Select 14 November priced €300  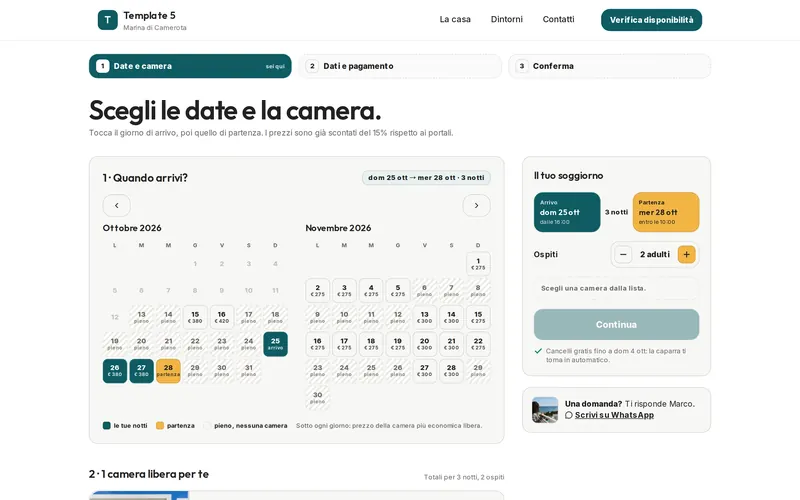coord(451,317)
